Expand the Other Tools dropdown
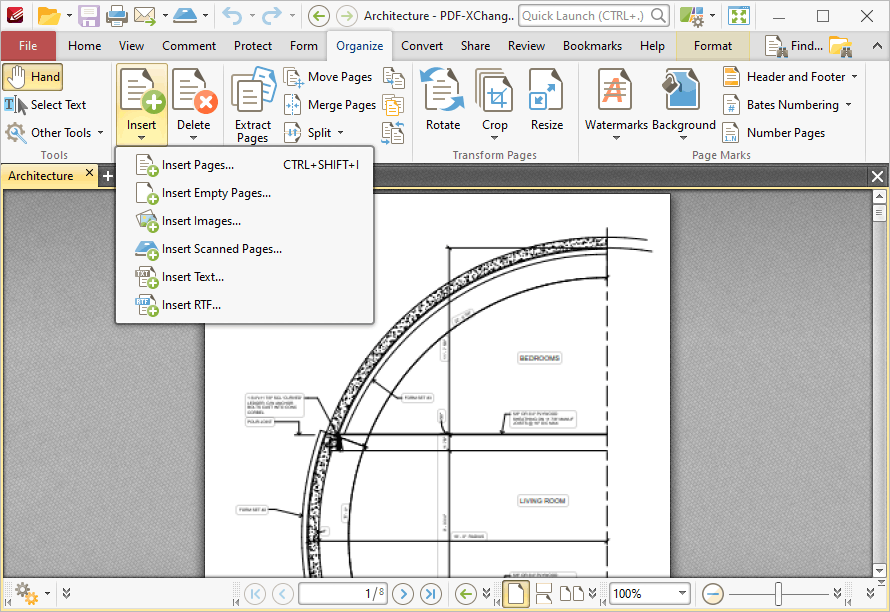The height and width of the screenshot is (612, 890). 100,133
